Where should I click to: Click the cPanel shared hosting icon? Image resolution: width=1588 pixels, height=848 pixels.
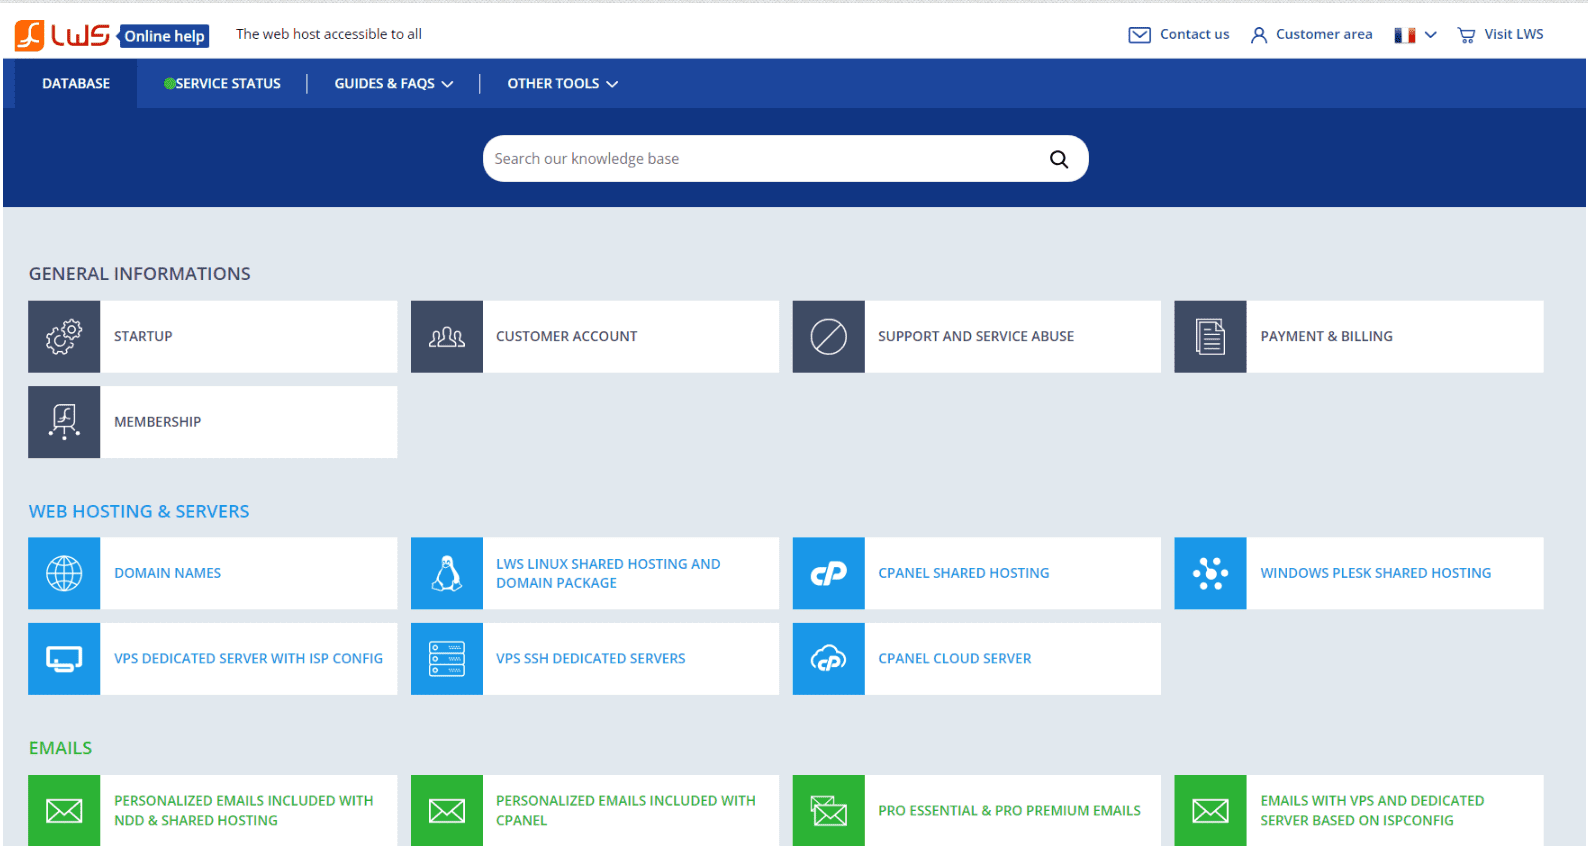coord(829,574)
